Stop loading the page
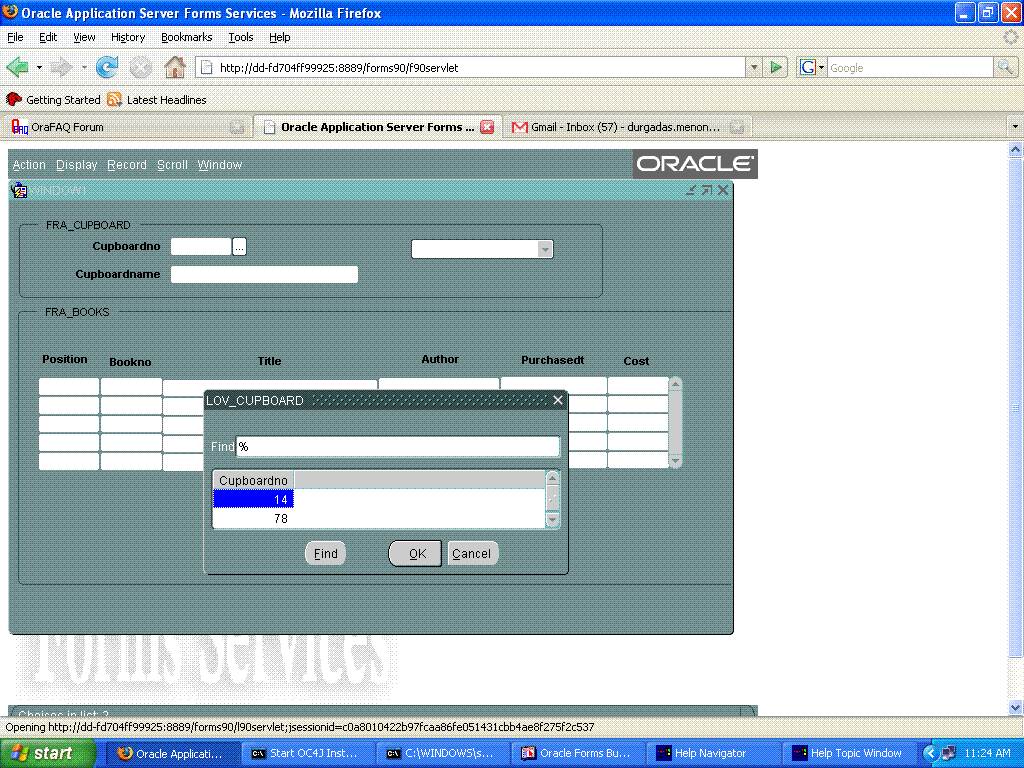Screen dimensions: 1024x768 coord(140,67)
